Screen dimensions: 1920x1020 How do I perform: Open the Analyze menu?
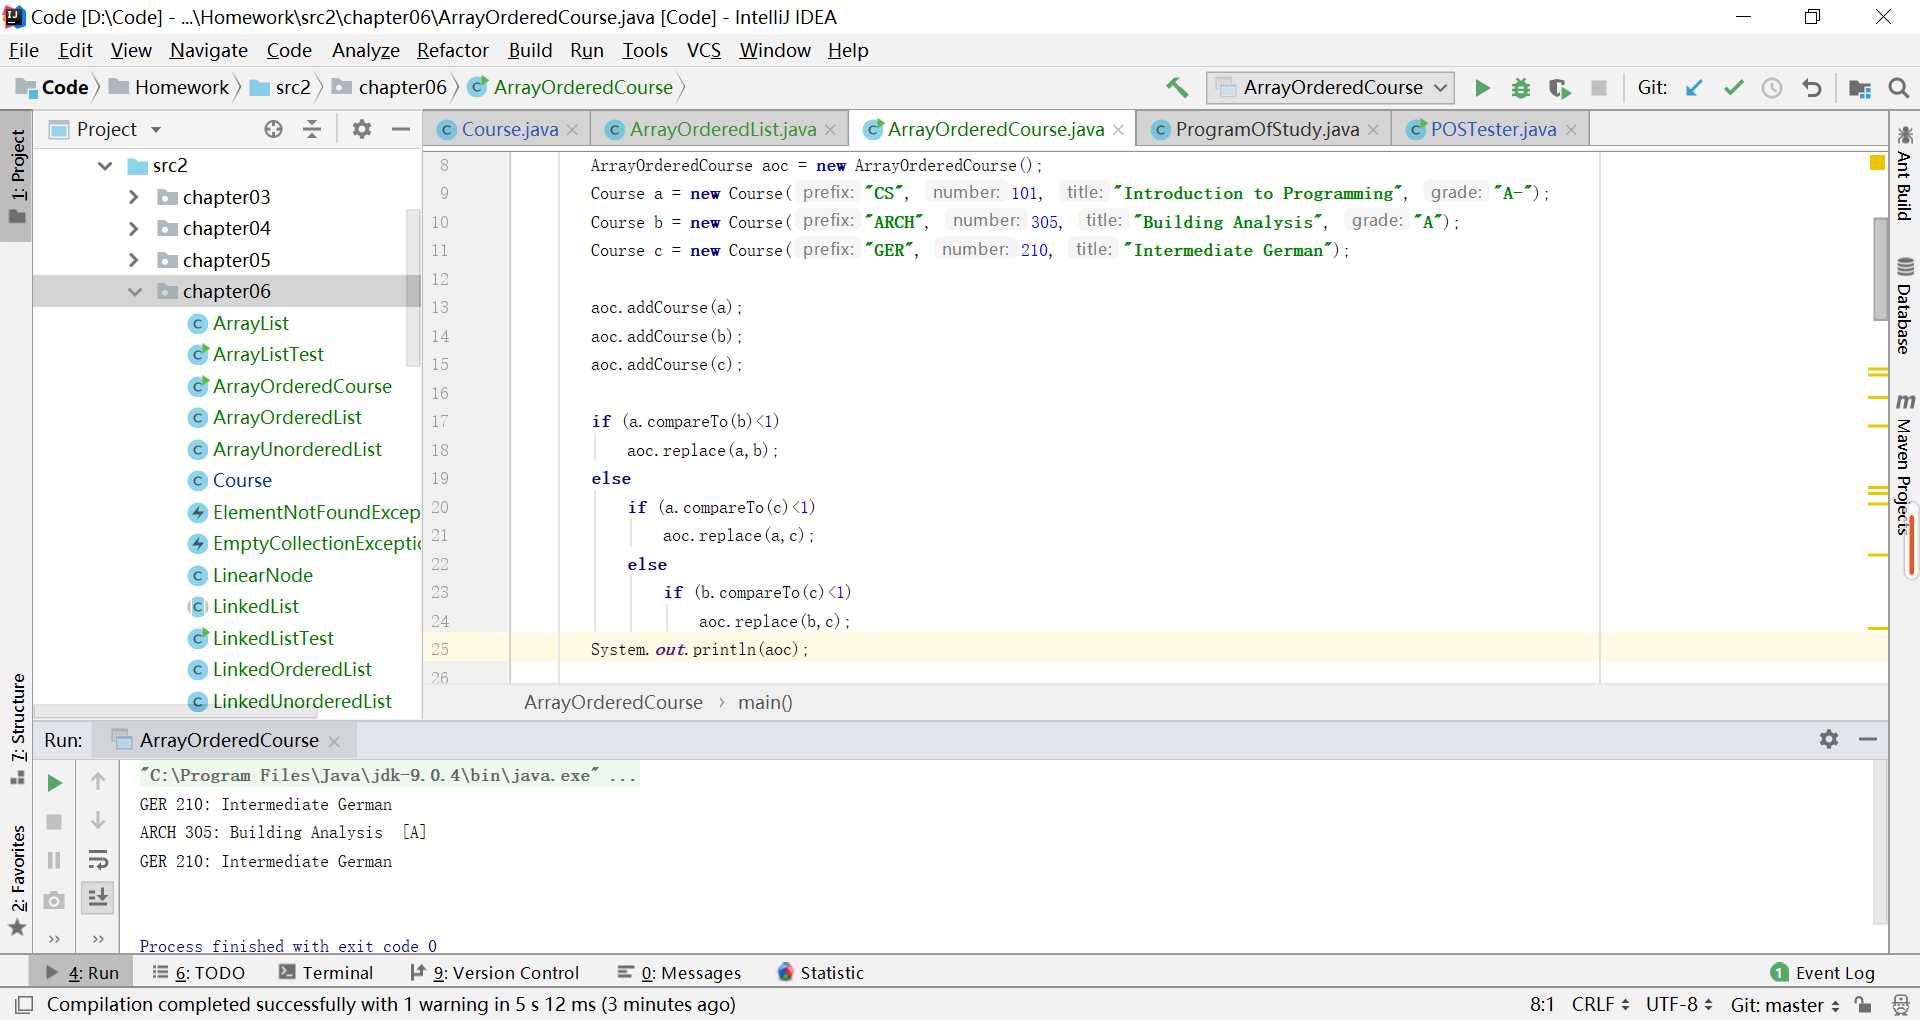pos(365,50)
